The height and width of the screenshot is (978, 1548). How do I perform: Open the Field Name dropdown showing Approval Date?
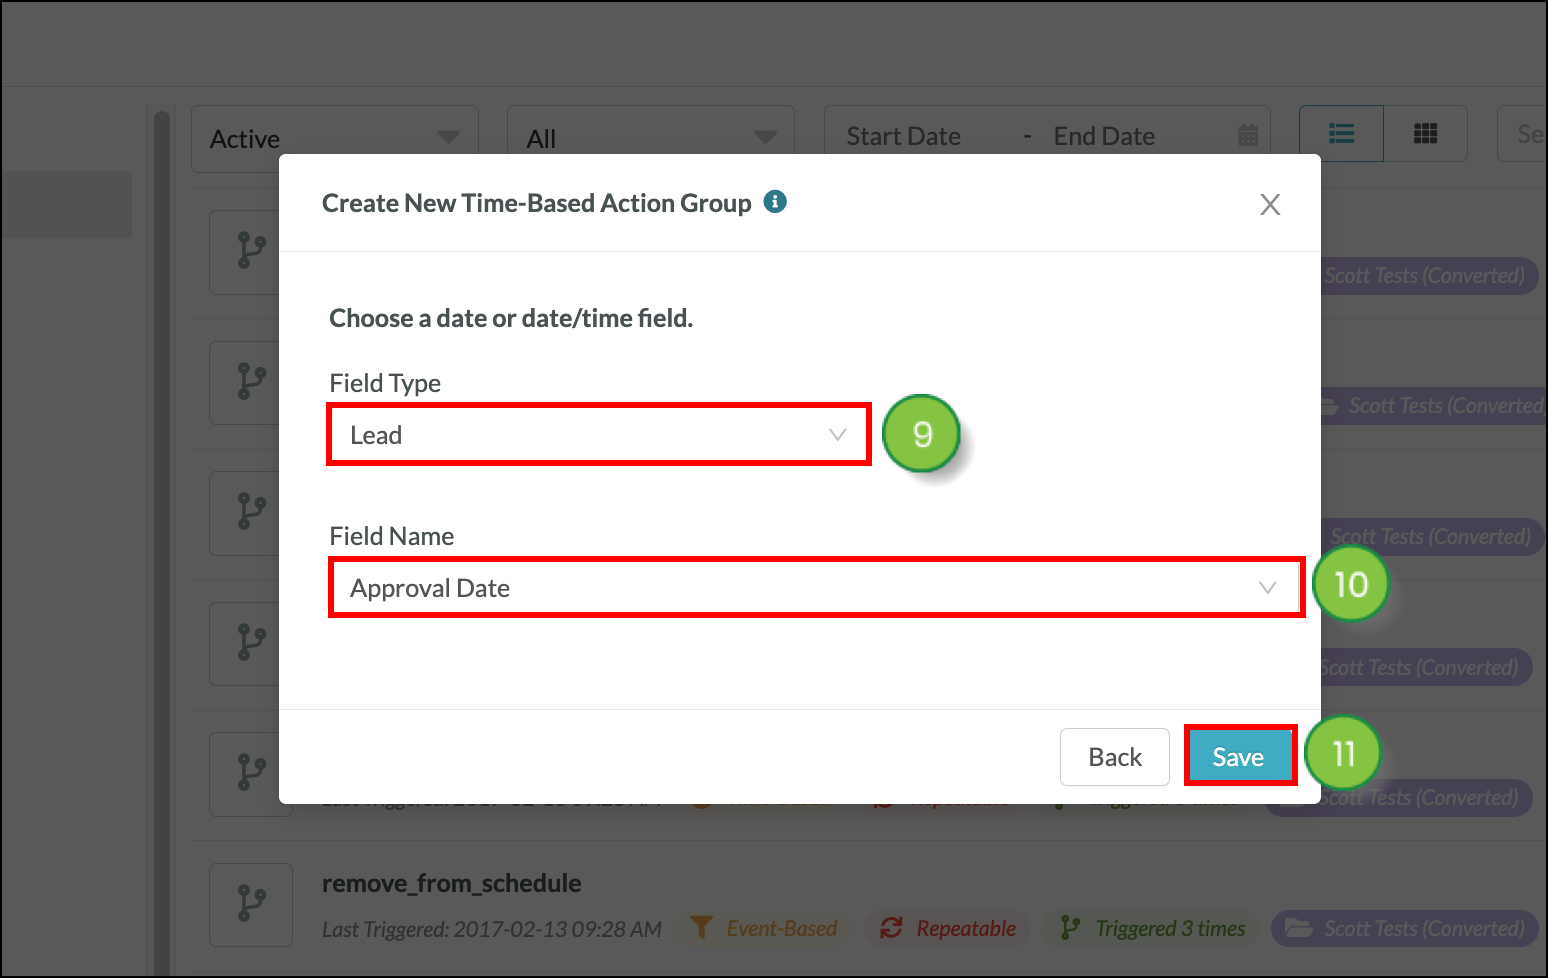(816, 587)
